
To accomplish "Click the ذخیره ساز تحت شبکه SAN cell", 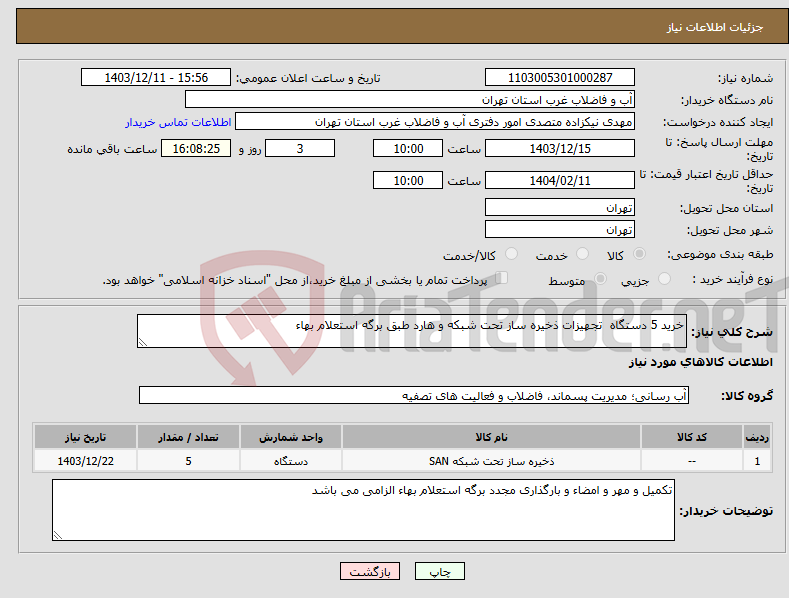I will (491, 461).
